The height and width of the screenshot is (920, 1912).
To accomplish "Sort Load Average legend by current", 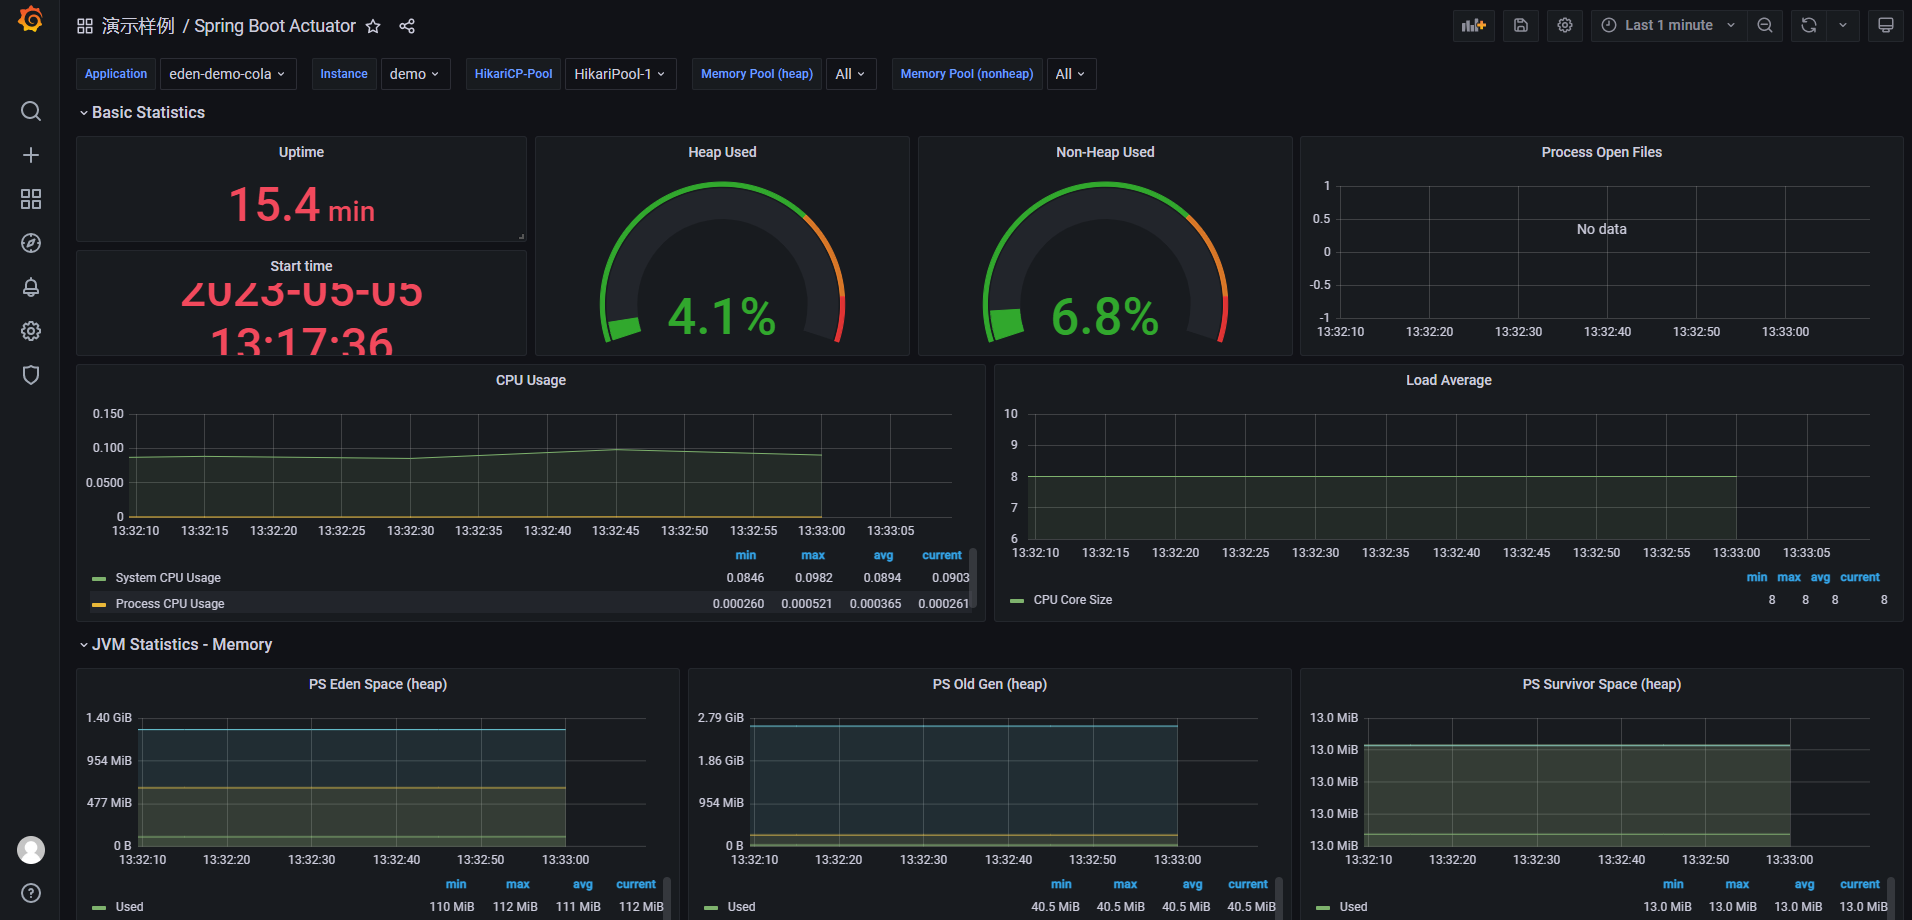I will [1860, 577].
